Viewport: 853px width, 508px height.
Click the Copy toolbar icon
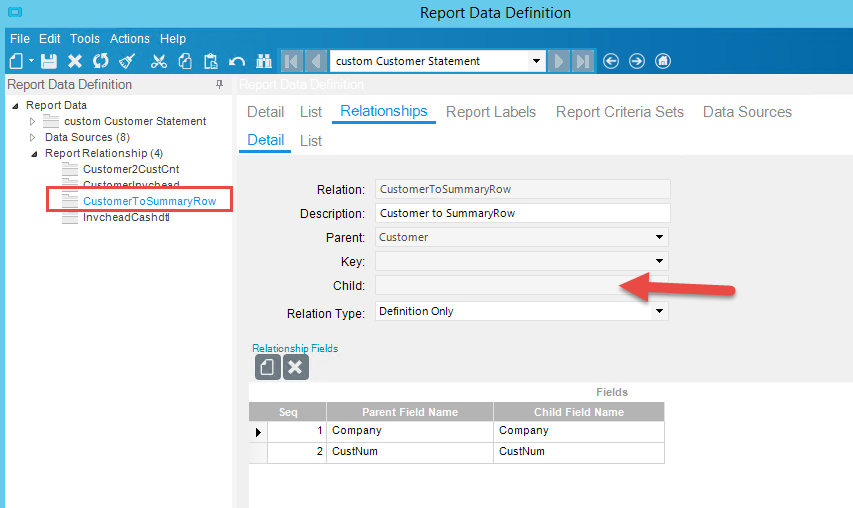tap(185, 61)
